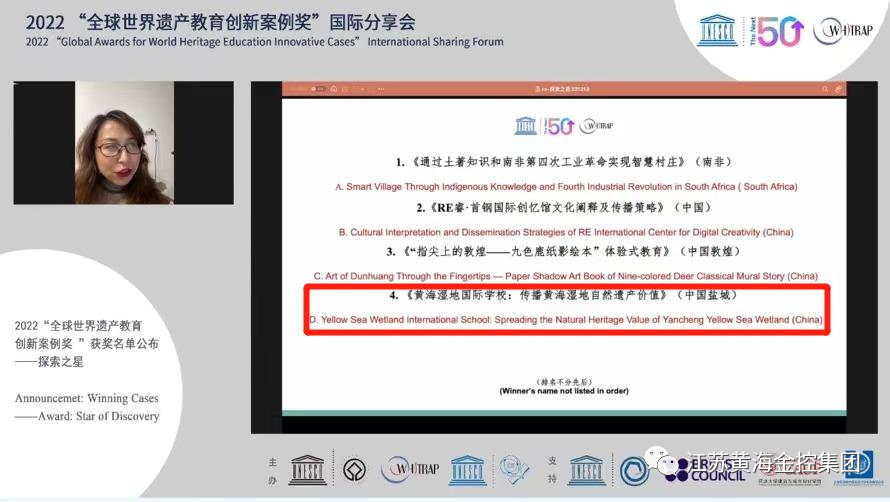Screen dimensions: 890x502
Task: Click the Home icon in PowerPoint title bar
Action: tap(336, 89)
